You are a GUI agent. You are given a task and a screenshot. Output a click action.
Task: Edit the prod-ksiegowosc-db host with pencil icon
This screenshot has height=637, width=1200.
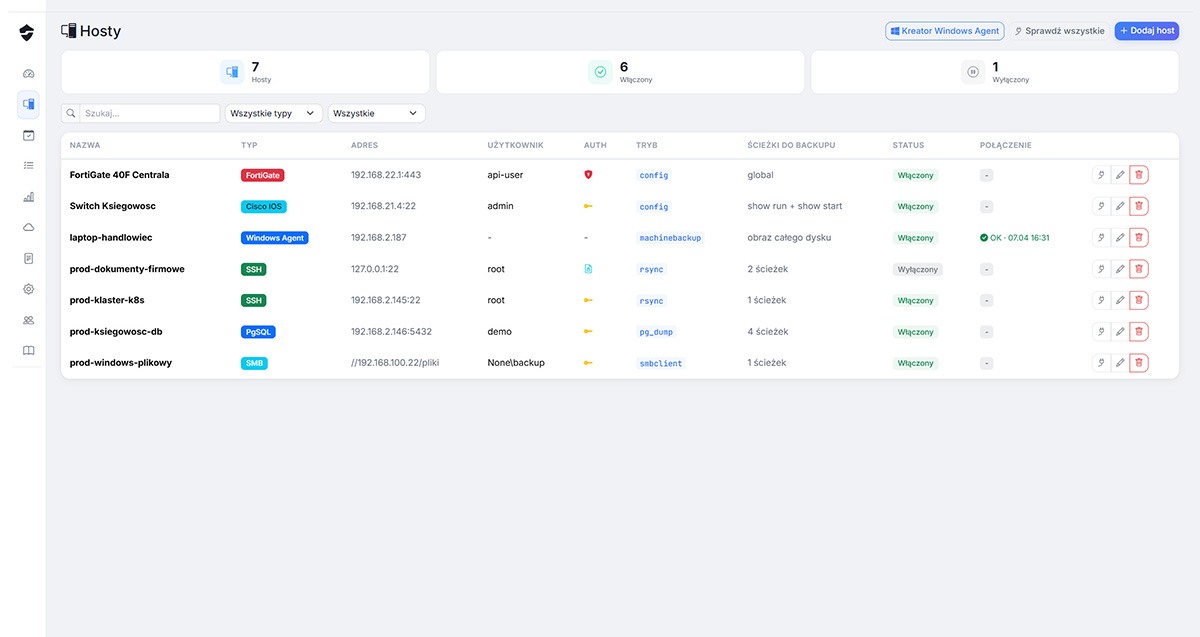coord(1120,332)
